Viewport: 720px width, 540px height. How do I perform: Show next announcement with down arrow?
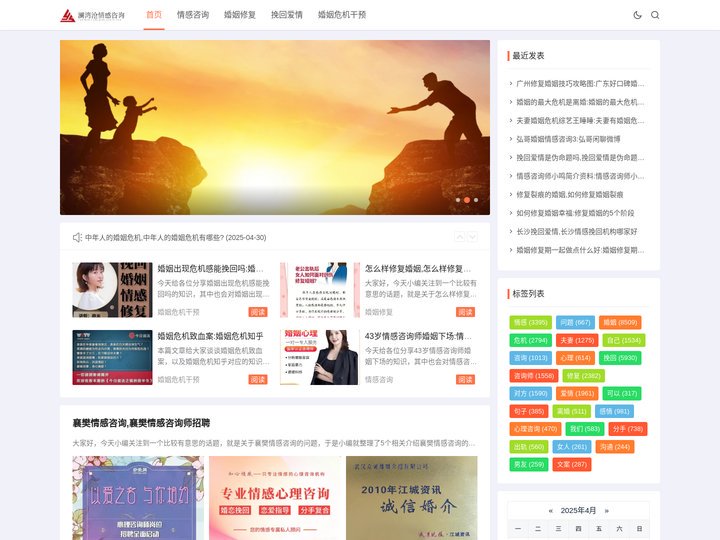472,237
